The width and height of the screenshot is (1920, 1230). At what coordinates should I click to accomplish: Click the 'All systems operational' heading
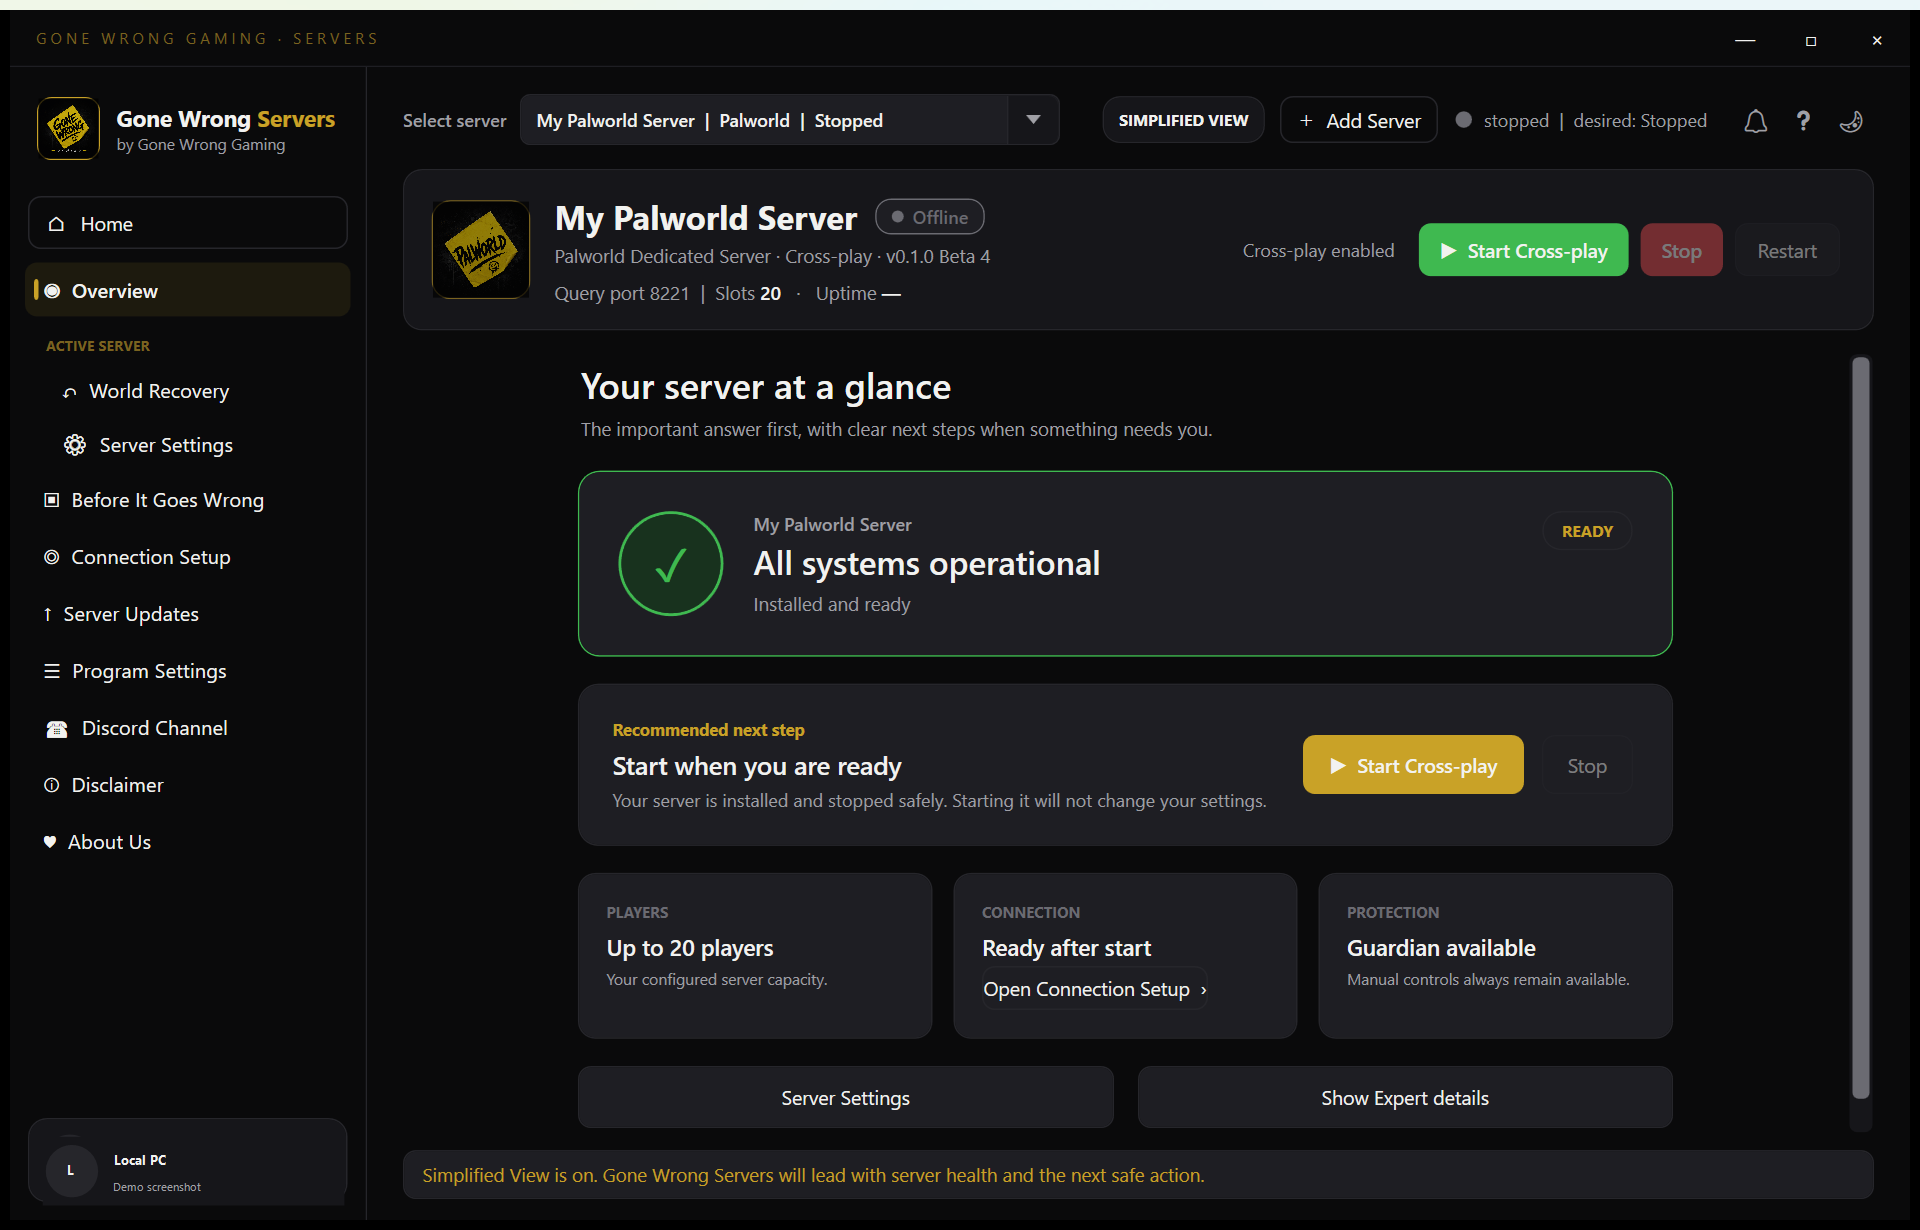926,563
